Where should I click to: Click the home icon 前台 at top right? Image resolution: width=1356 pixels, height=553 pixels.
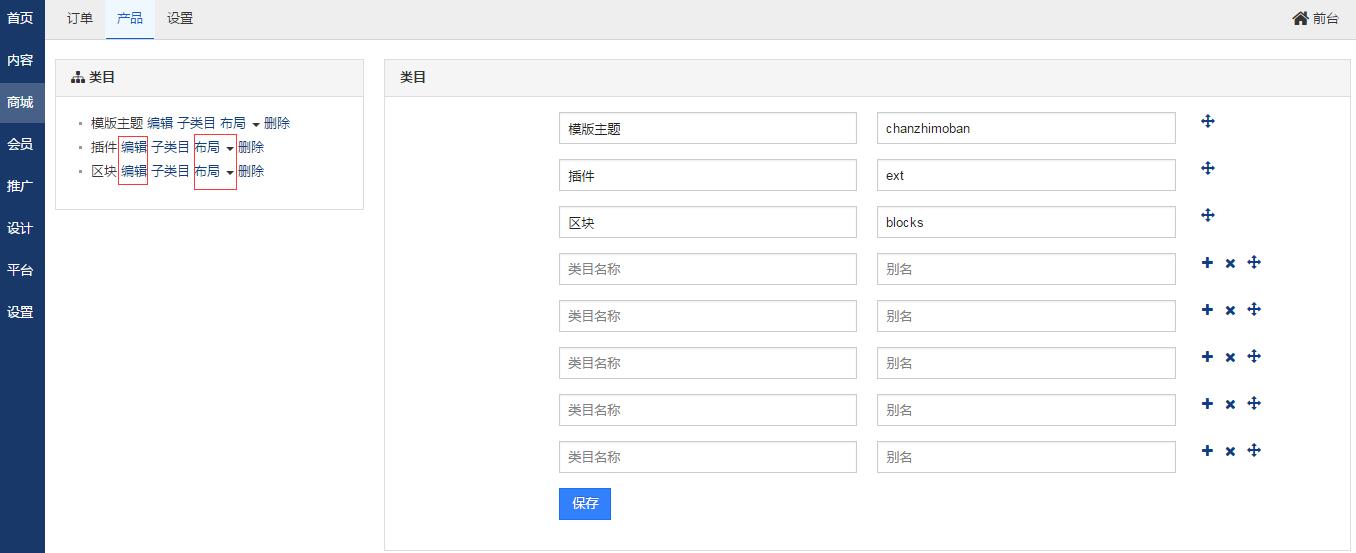(1314, 18)
